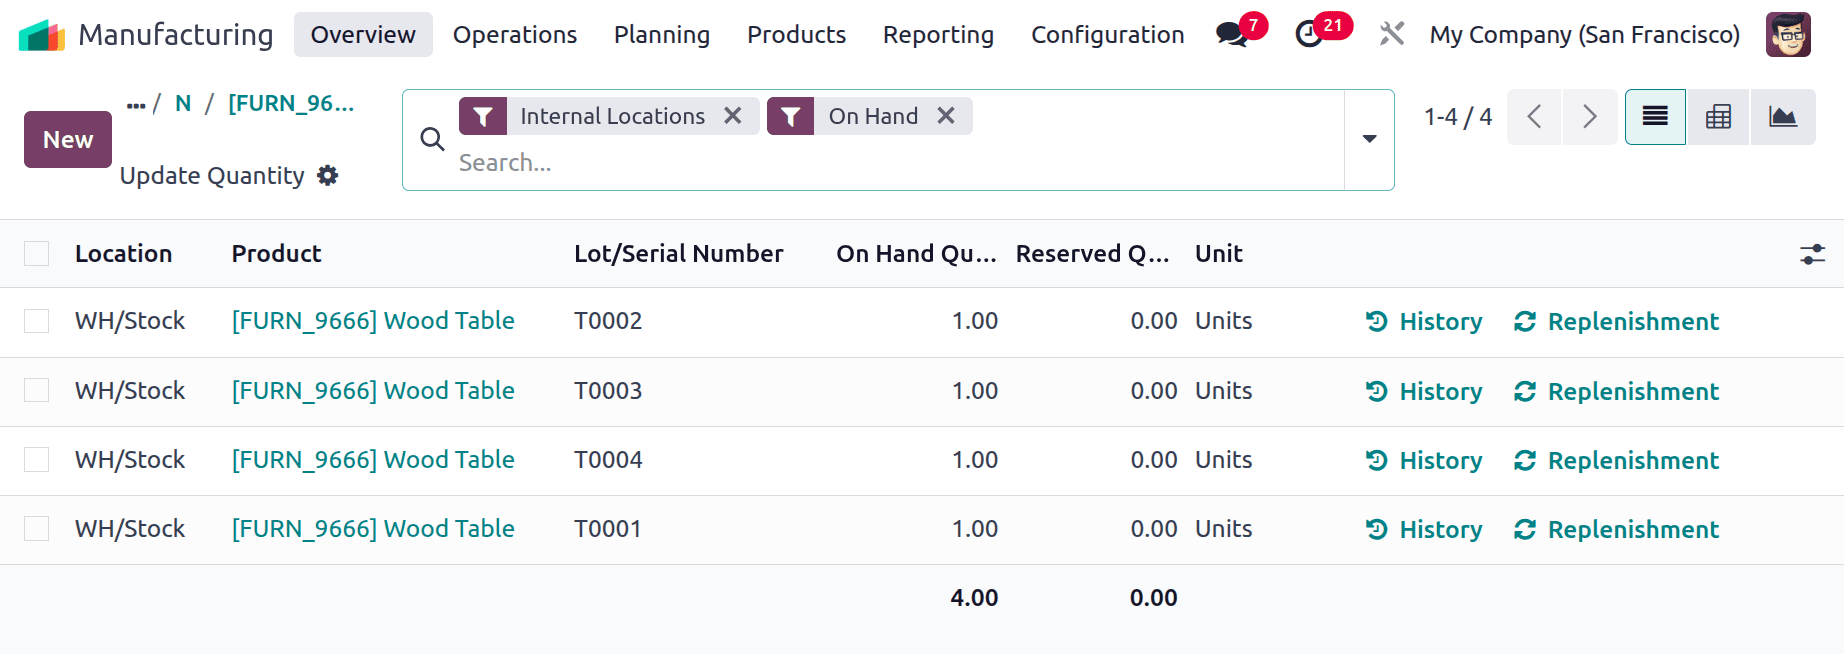Image resolution: width=1844 pixels, height=654 pixels.
Task: Click the Search input field
Action: point(895,163)
